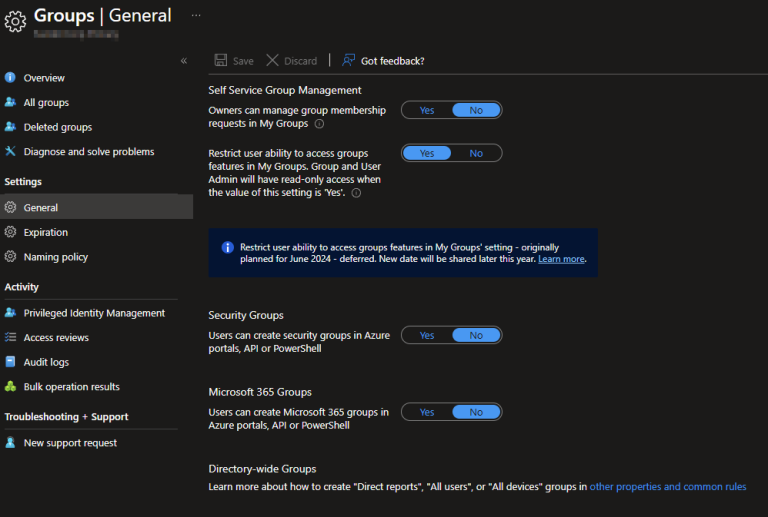The width and height of the screenshot is (768, 517).
Task: Click the Overview info icon
Action: point(10,77)
